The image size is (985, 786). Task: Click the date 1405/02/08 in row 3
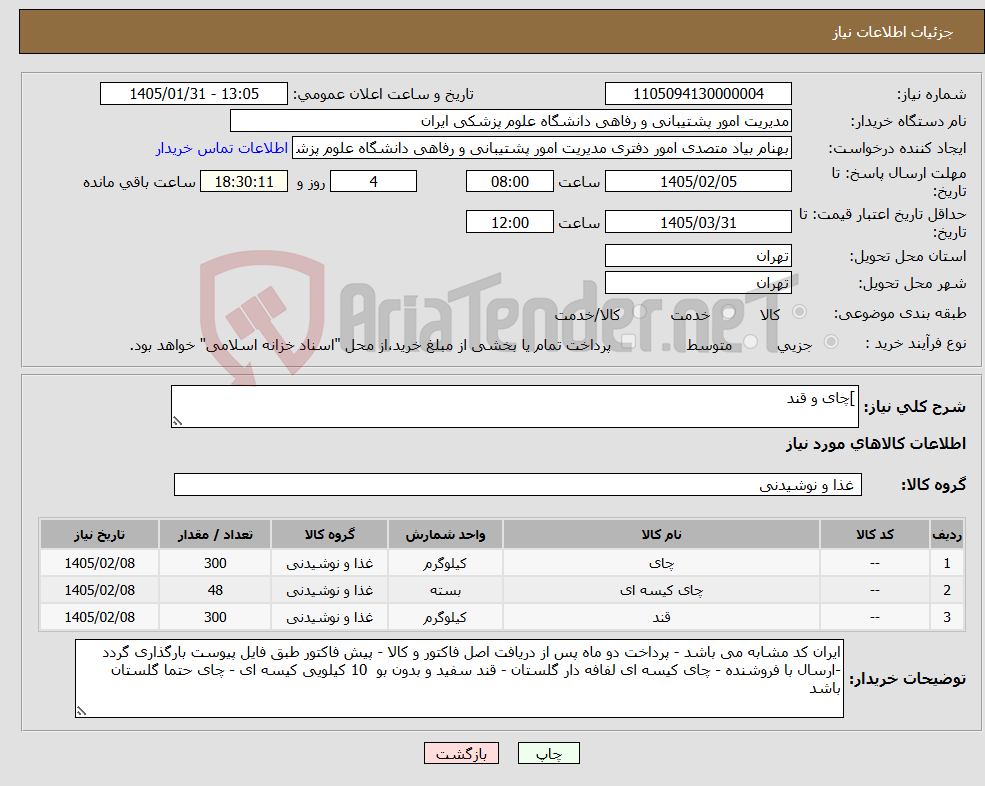pyautogui.click(x=99, y=617)
